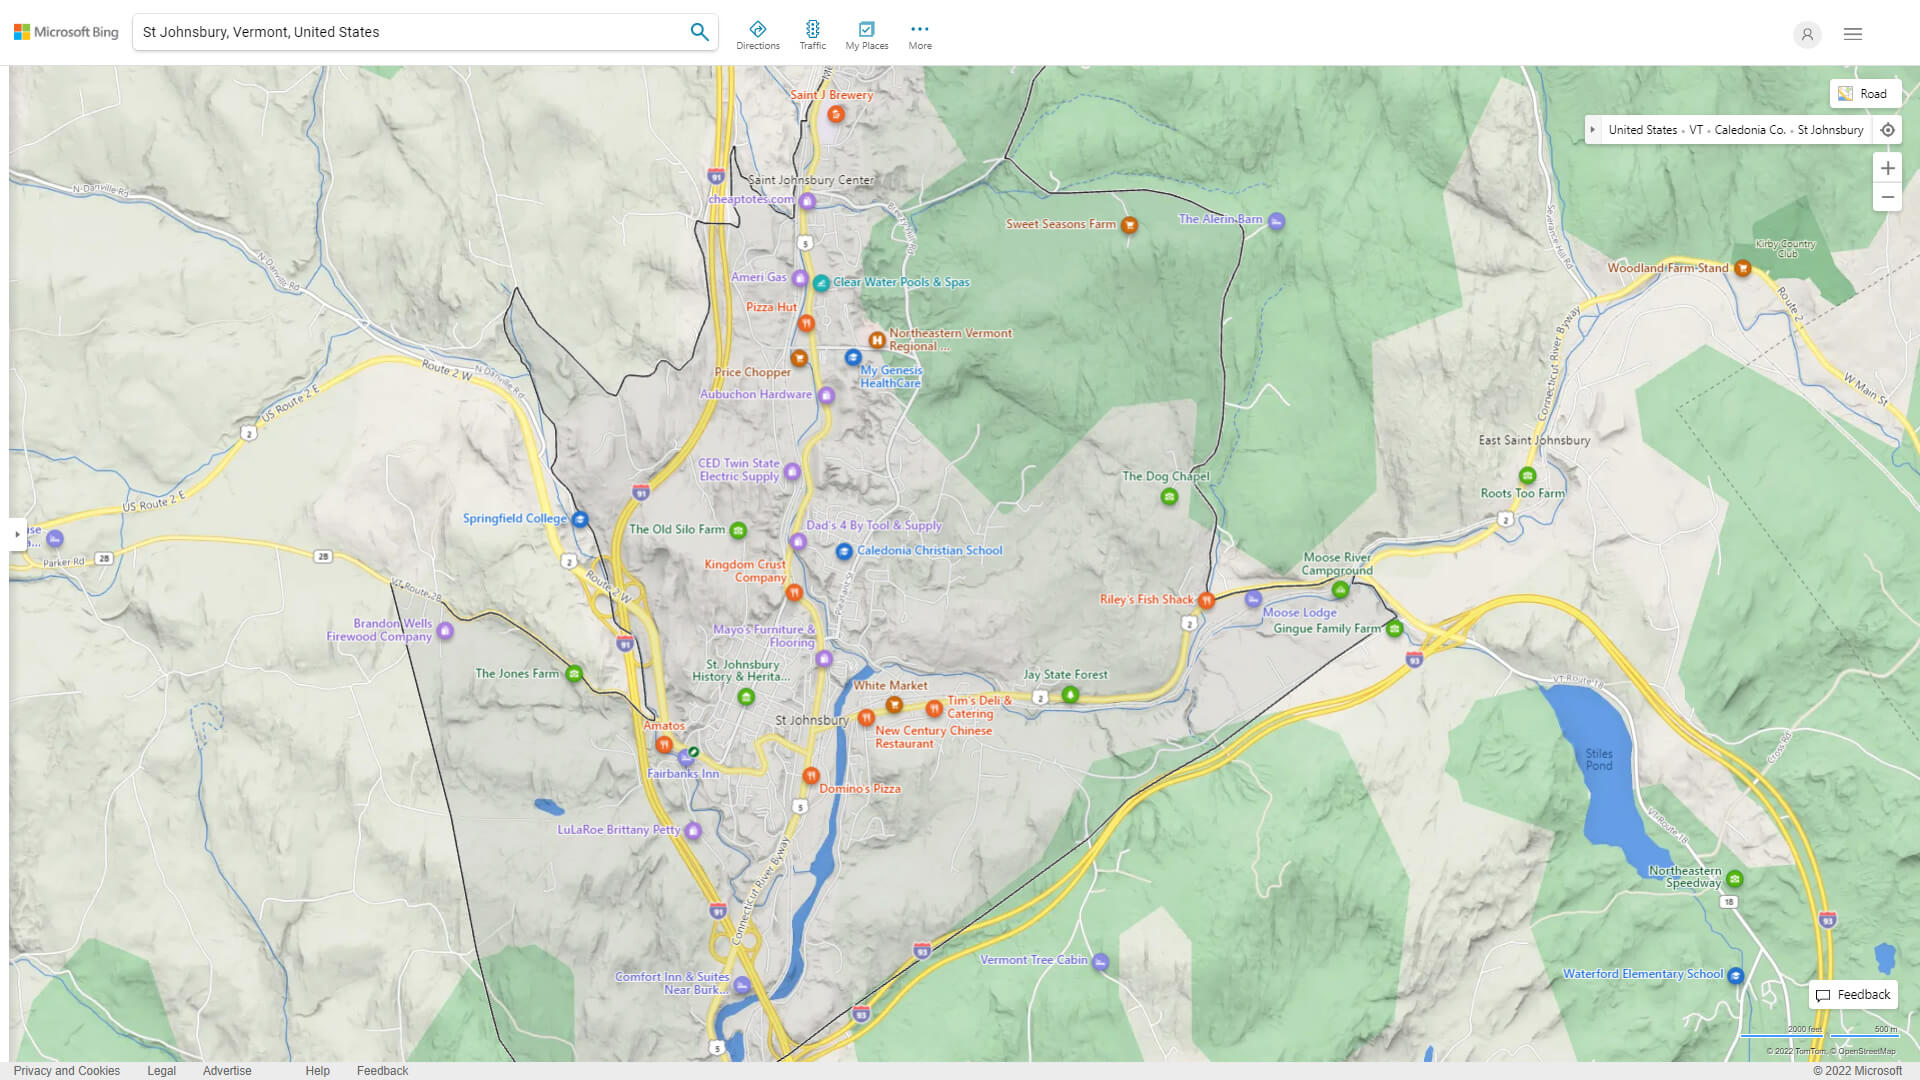
Task: Open the Feedback button on map
Action: click(1853, 995)
